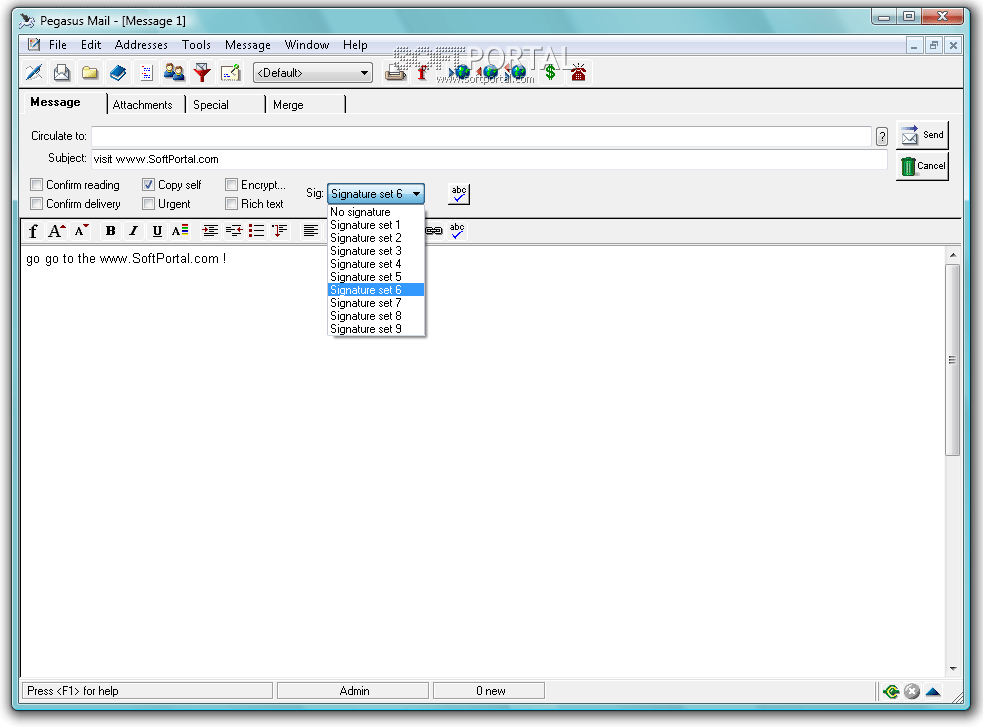Click the insert hyperlink chain icon

point(434,231)
